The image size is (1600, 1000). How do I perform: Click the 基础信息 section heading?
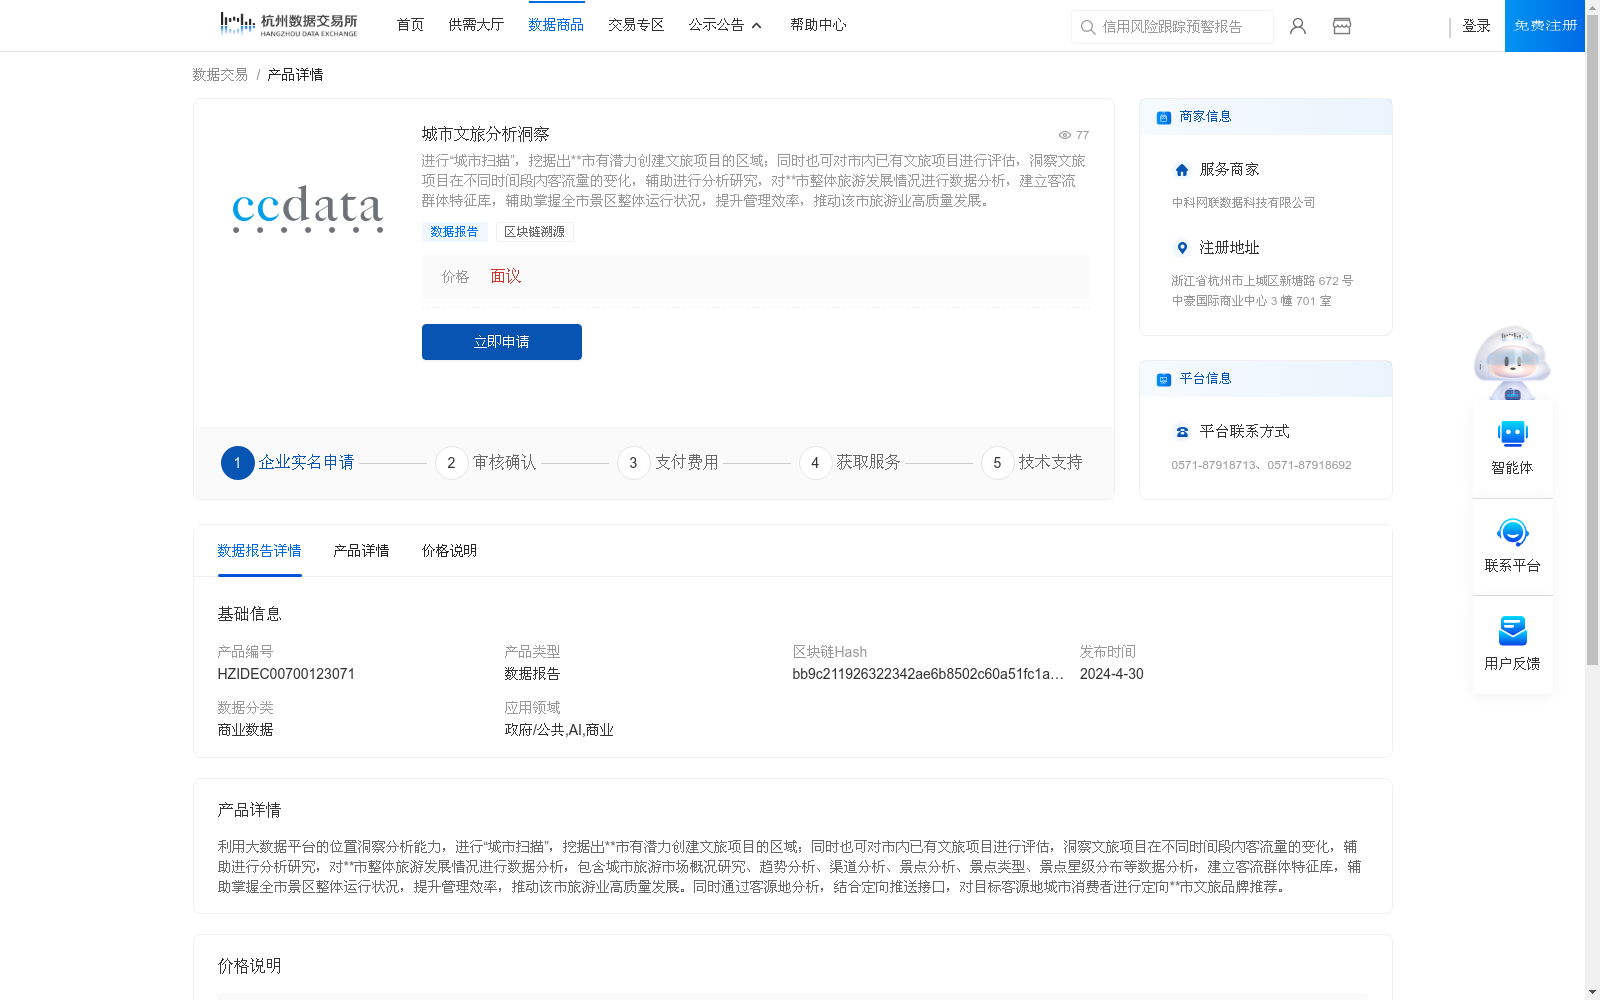[249, 614]
